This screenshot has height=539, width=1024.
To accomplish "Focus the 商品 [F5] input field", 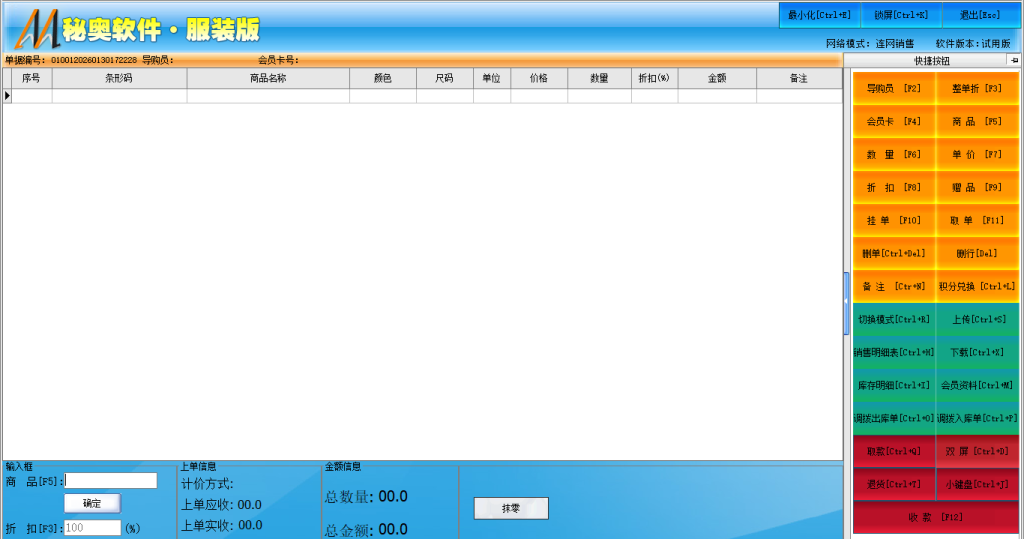I will tap(111, 481).
